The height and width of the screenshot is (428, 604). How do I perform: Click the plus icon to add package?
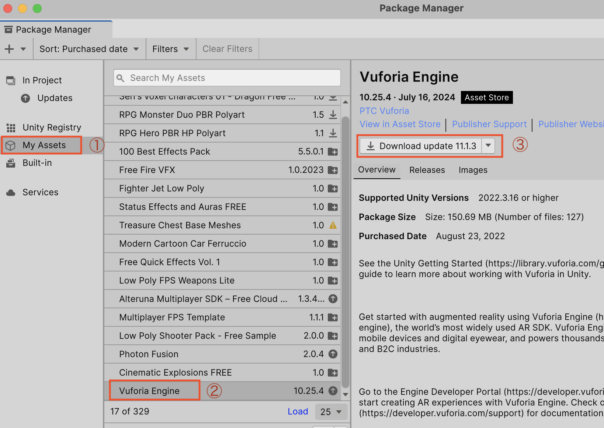click(x=11, y=48)
